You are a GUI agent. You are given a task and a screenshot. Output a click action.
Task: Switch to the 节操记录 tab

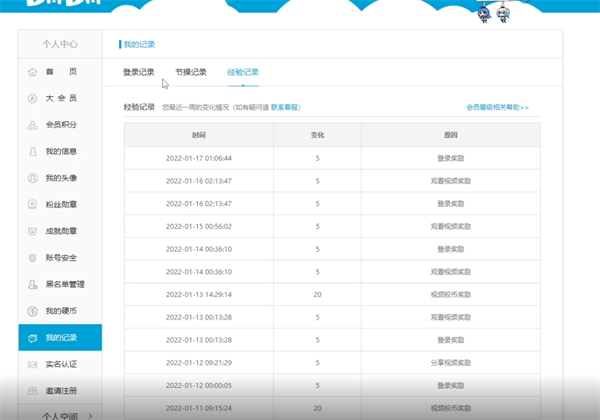pyautogui.click(x=190, y=72)
